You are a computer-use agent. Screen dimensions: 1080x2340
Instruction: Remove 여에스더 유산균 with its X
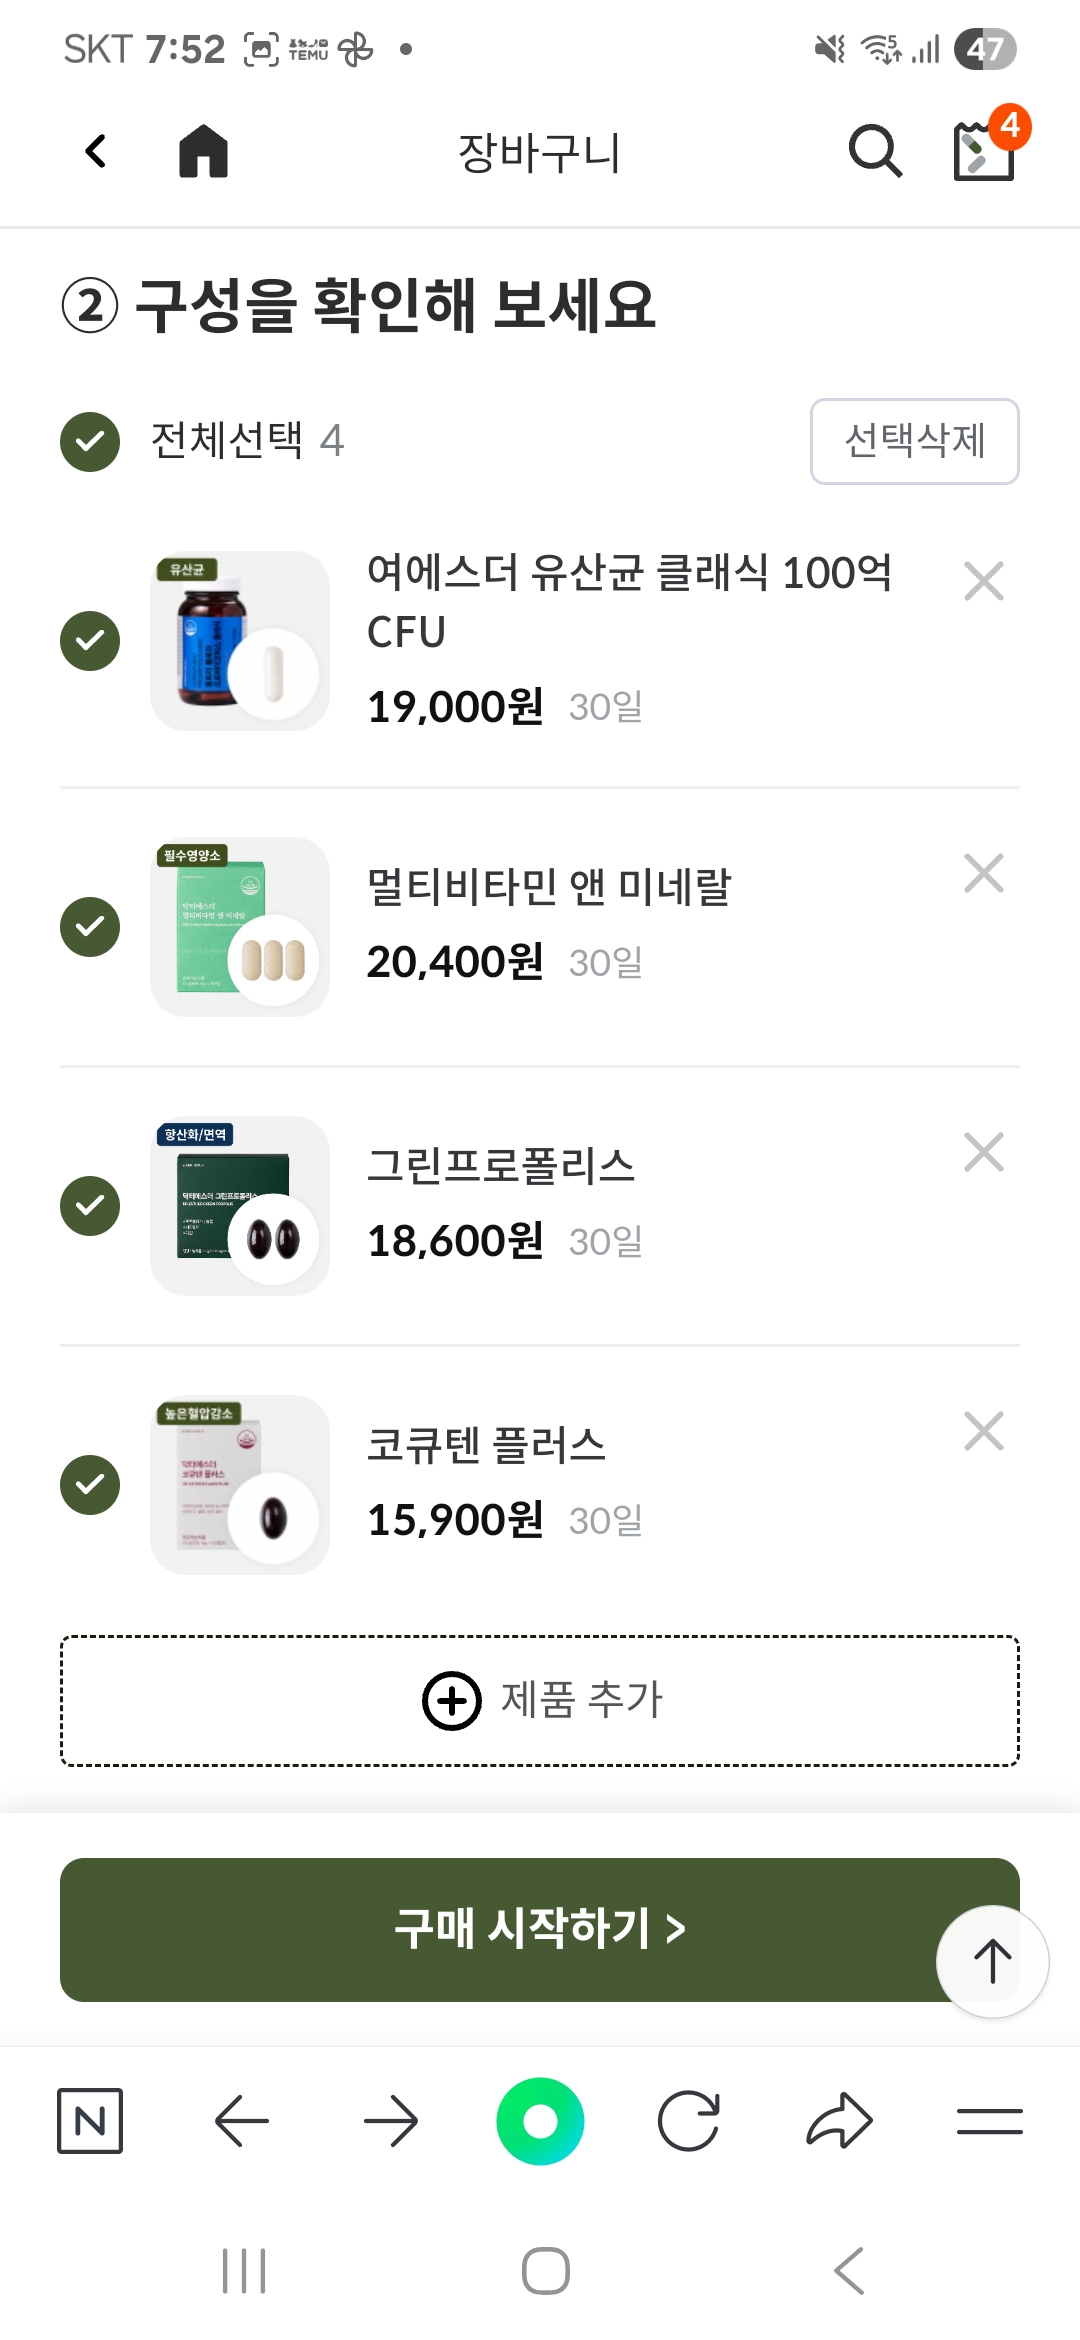point(984,581)
